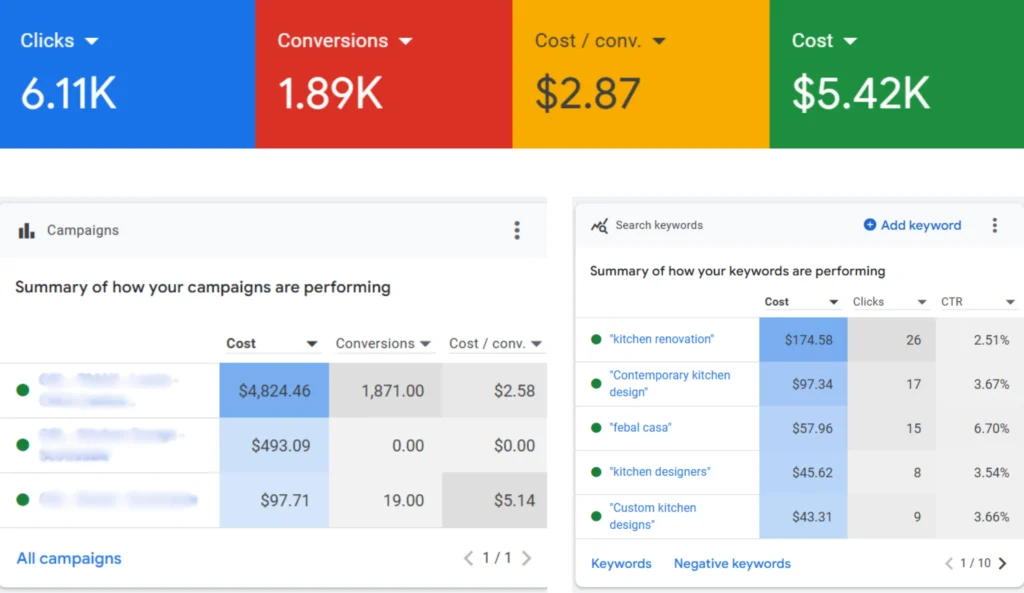Click the $4,824.46 cost cell
The image size is (1024, 593).
pos(274,391)
